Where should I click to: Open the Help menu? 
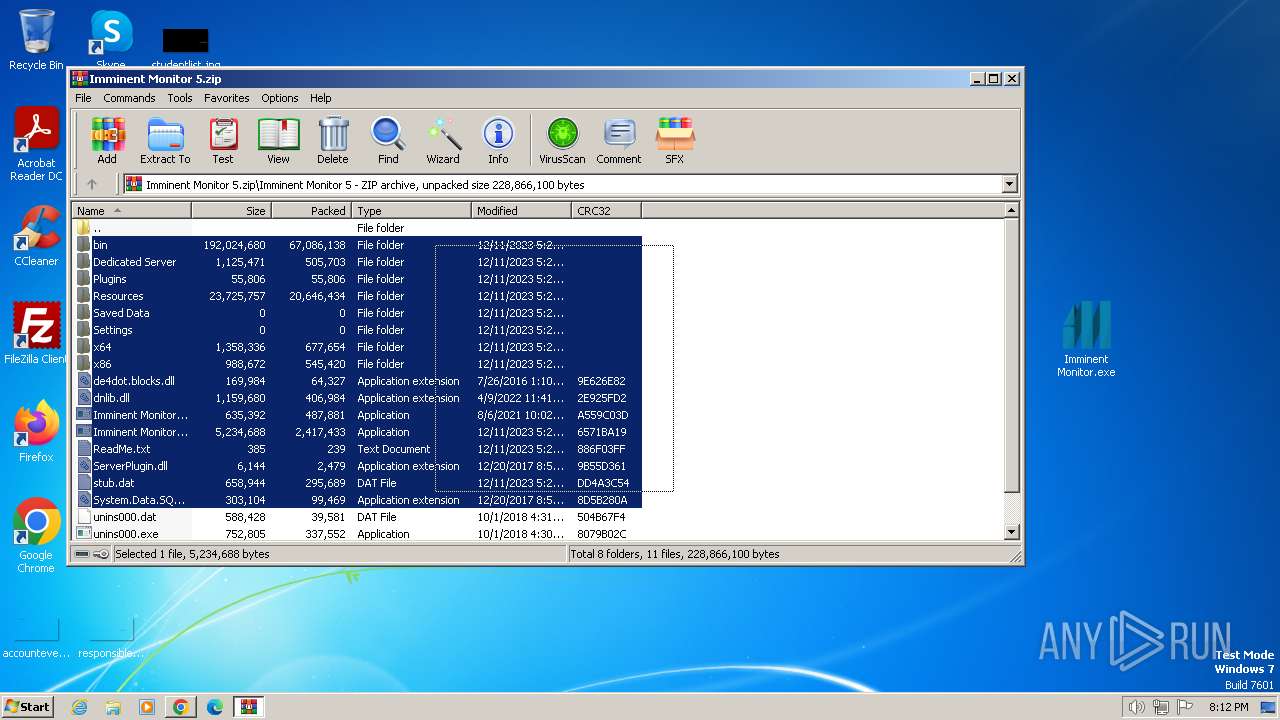[320, 98]
